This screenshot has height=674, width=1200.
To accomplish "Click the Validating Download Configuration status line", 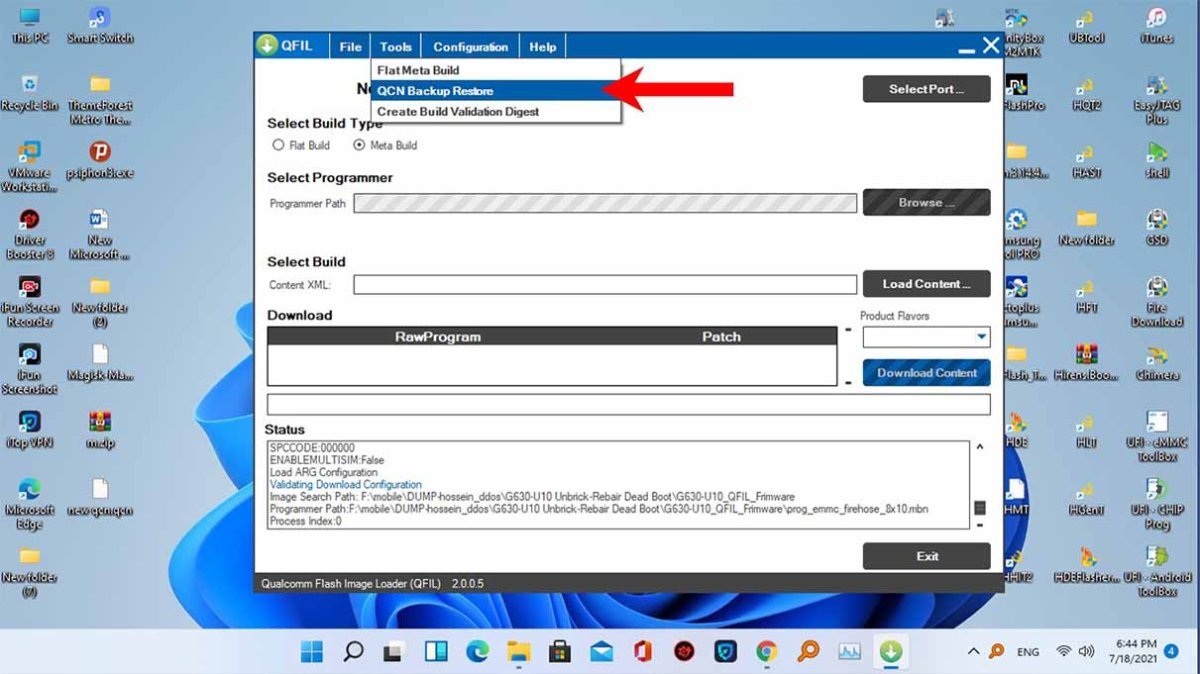I will click(346, 485).
